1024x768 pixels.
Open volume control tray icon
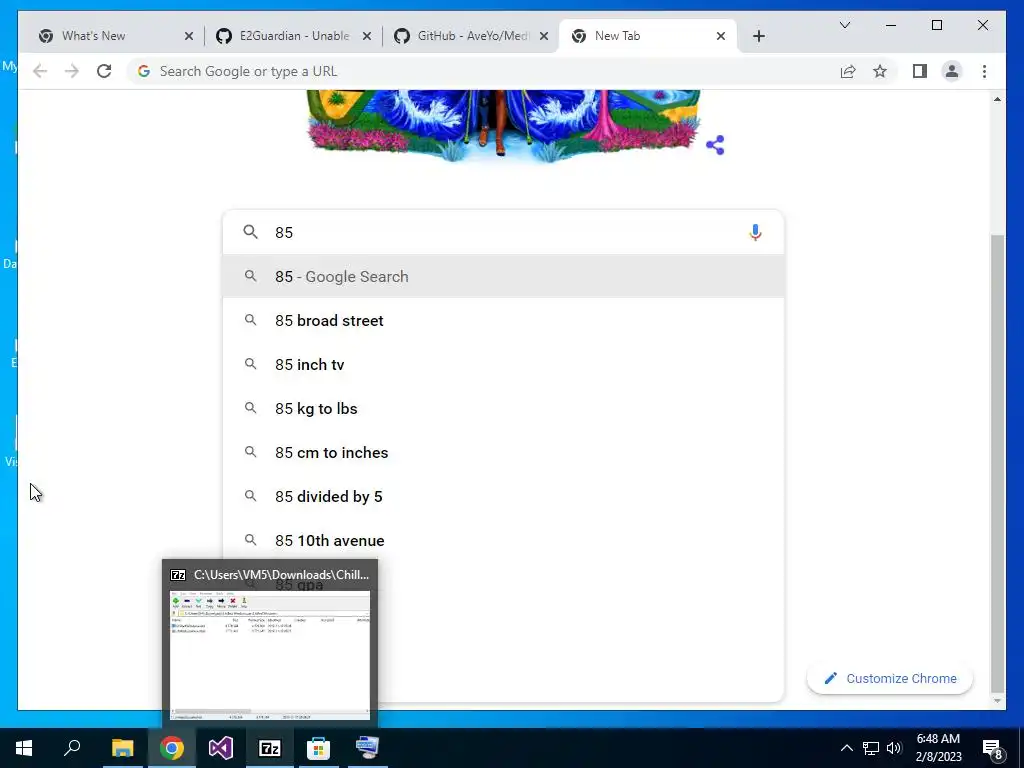[894, 748]
